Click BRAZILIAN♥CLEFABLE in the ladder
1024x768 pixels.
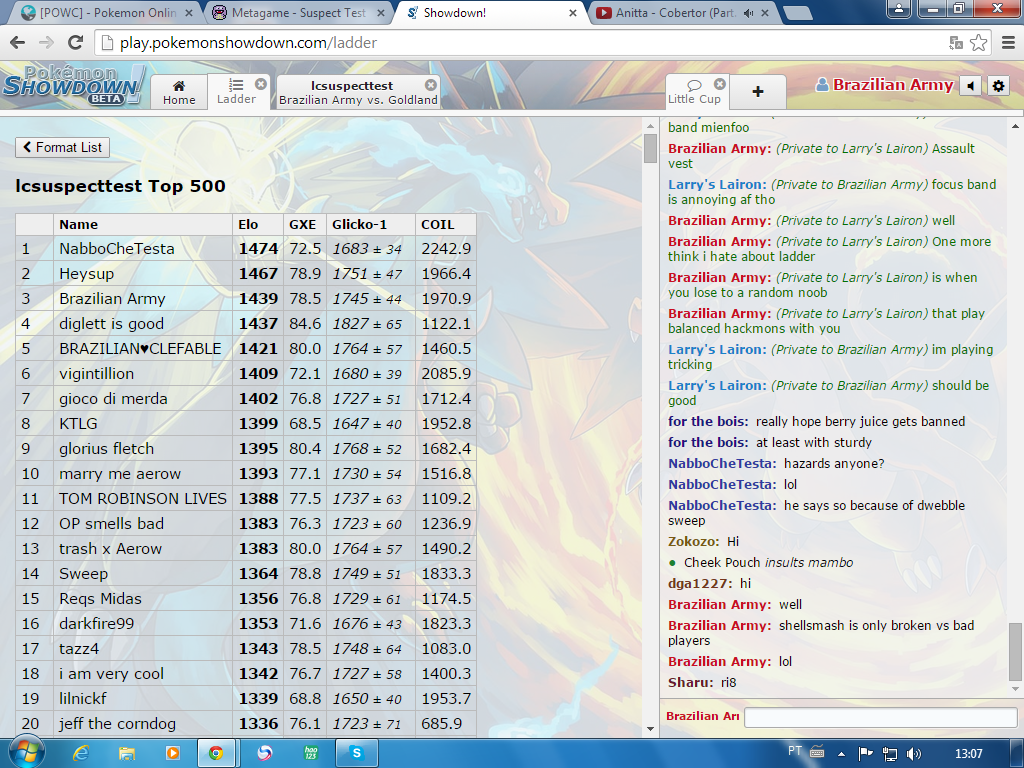click(x=140, y=349)
